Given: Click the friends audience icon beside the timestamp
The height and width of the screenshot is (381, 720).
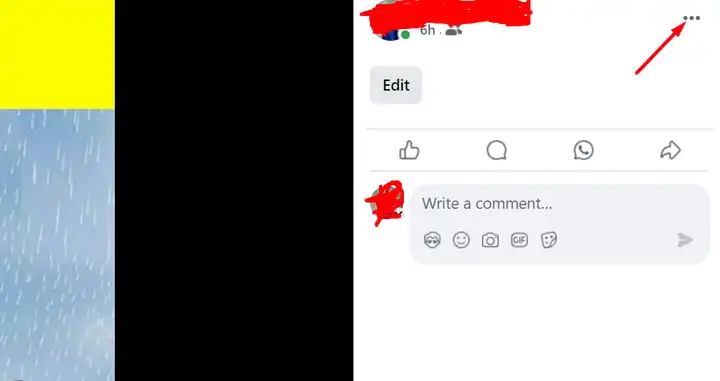Looking at the screenshot, I should [453, 30].
